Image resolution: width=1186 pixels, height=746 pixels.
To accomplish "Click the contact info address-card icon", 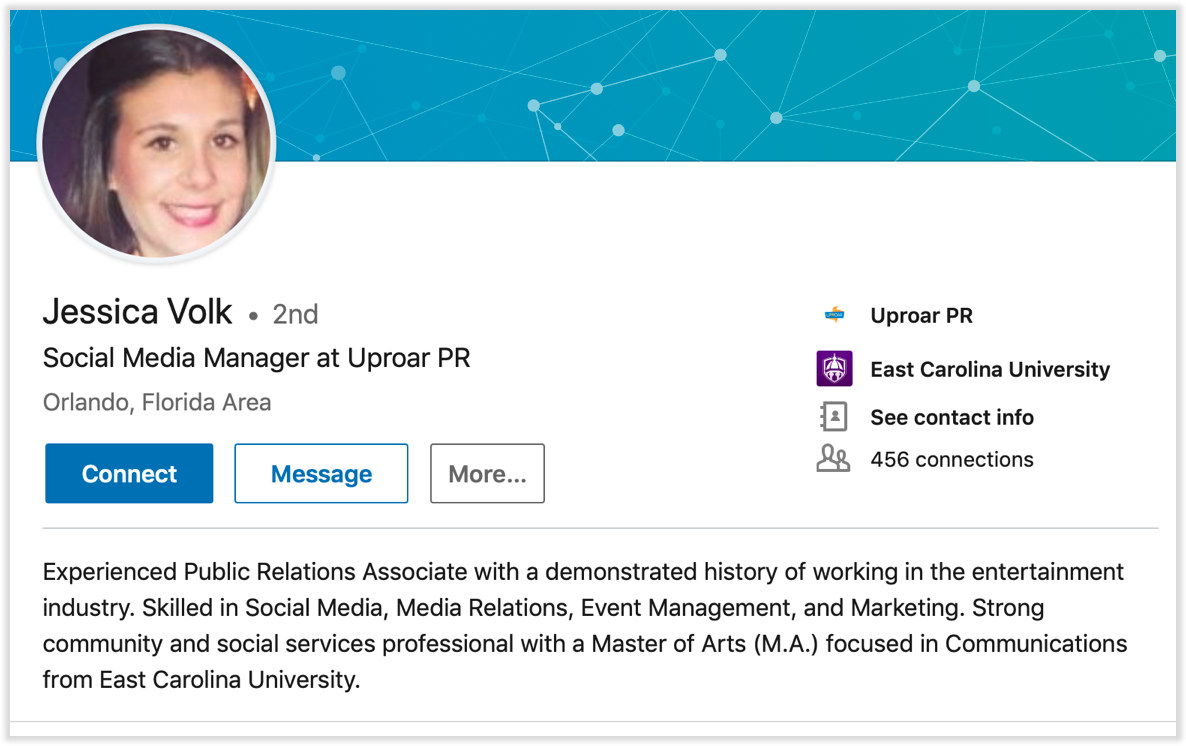I will [x=834, y=417].
